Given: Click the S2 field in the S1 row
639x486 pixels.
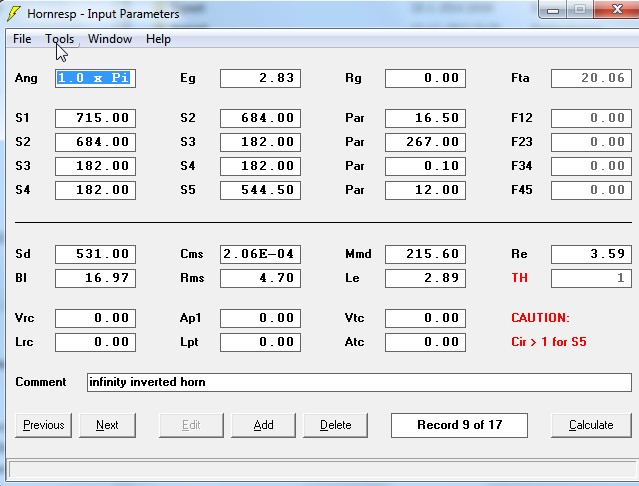Looking at the screenshot, I should point(260,118).
